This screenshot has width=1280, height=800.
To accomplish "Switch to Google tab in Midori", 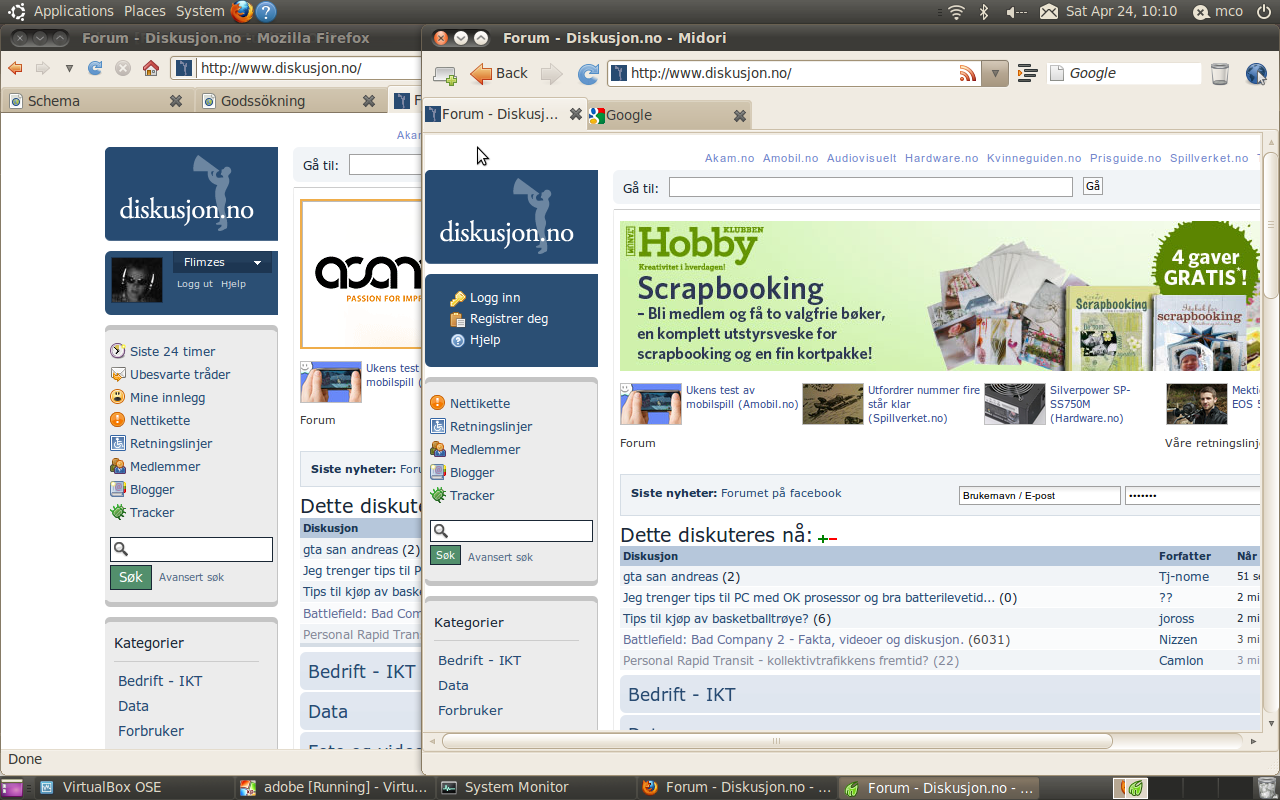I will [660, 115].
